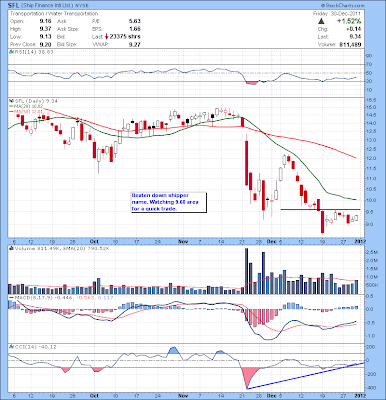Click the EPS value 1.66
386x400 pixels.
click(135, 29)
